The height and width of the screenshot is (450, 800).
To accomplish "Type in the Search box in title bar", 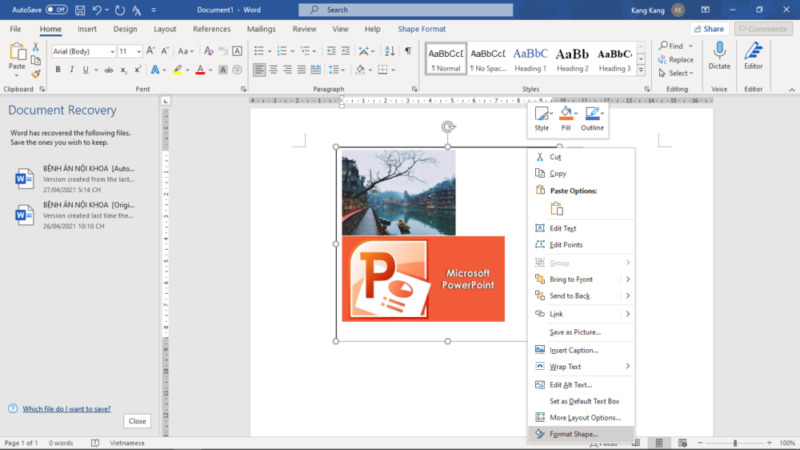I will point(400,9).
